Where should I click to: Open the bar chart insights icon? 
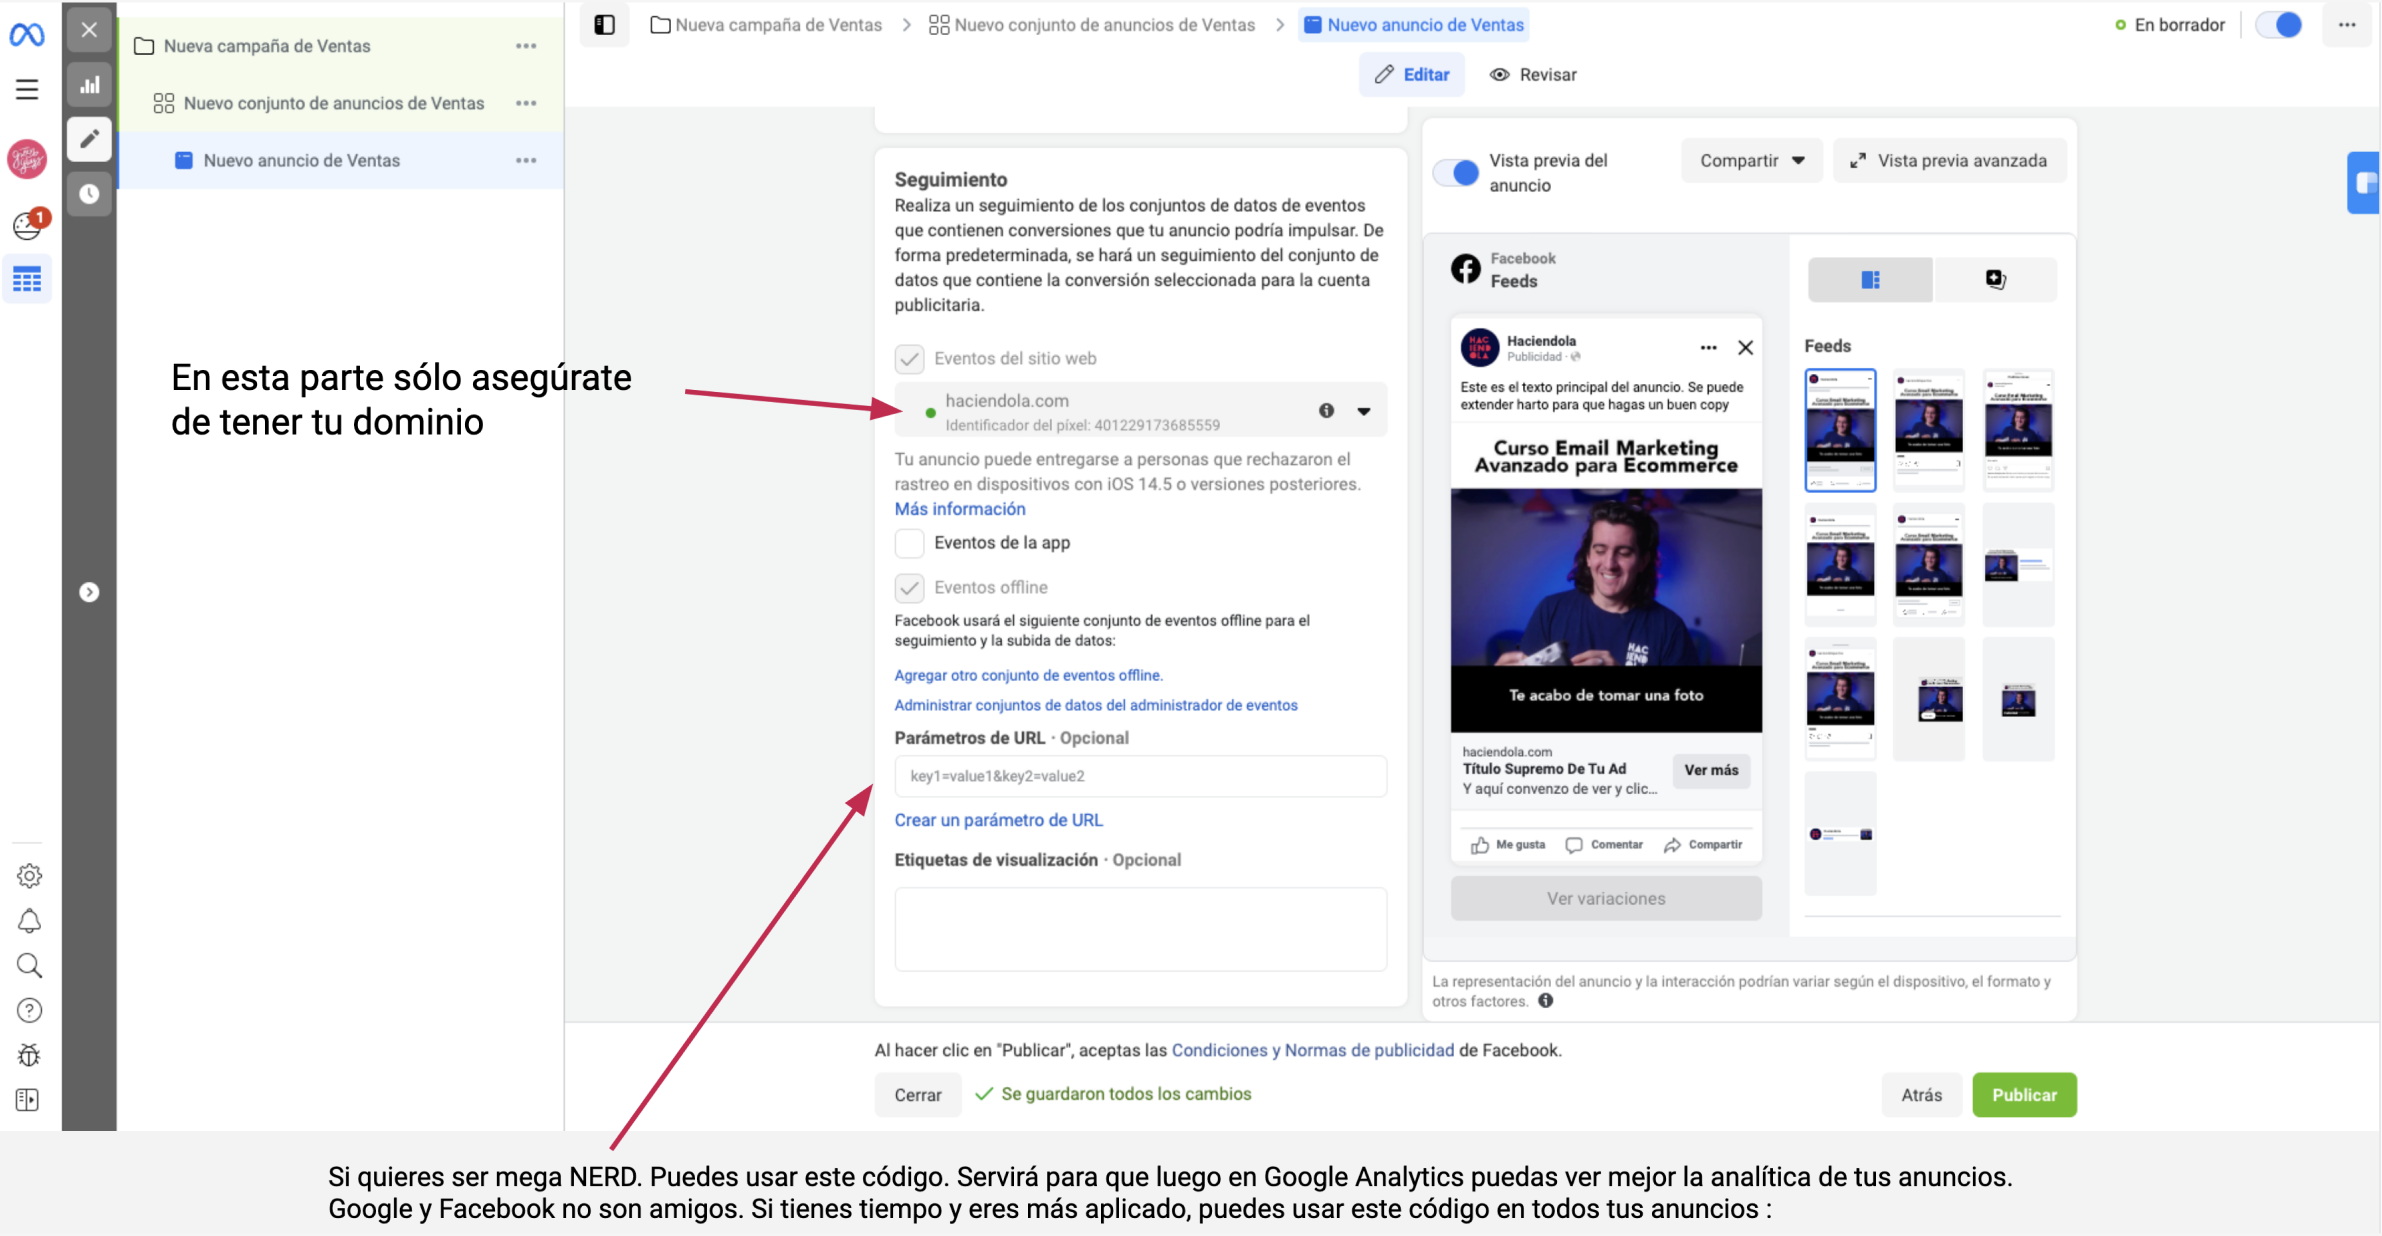[x=90, y=85]
